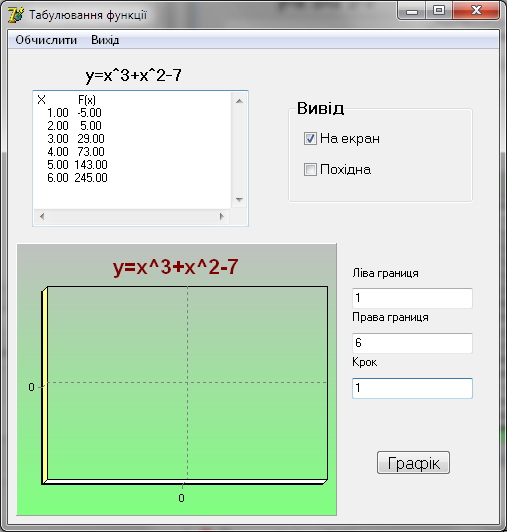The width and height of the screenshot is (507, 532).
Task: Select the row 1.00 -5.00
Action: tap(74, 113)
